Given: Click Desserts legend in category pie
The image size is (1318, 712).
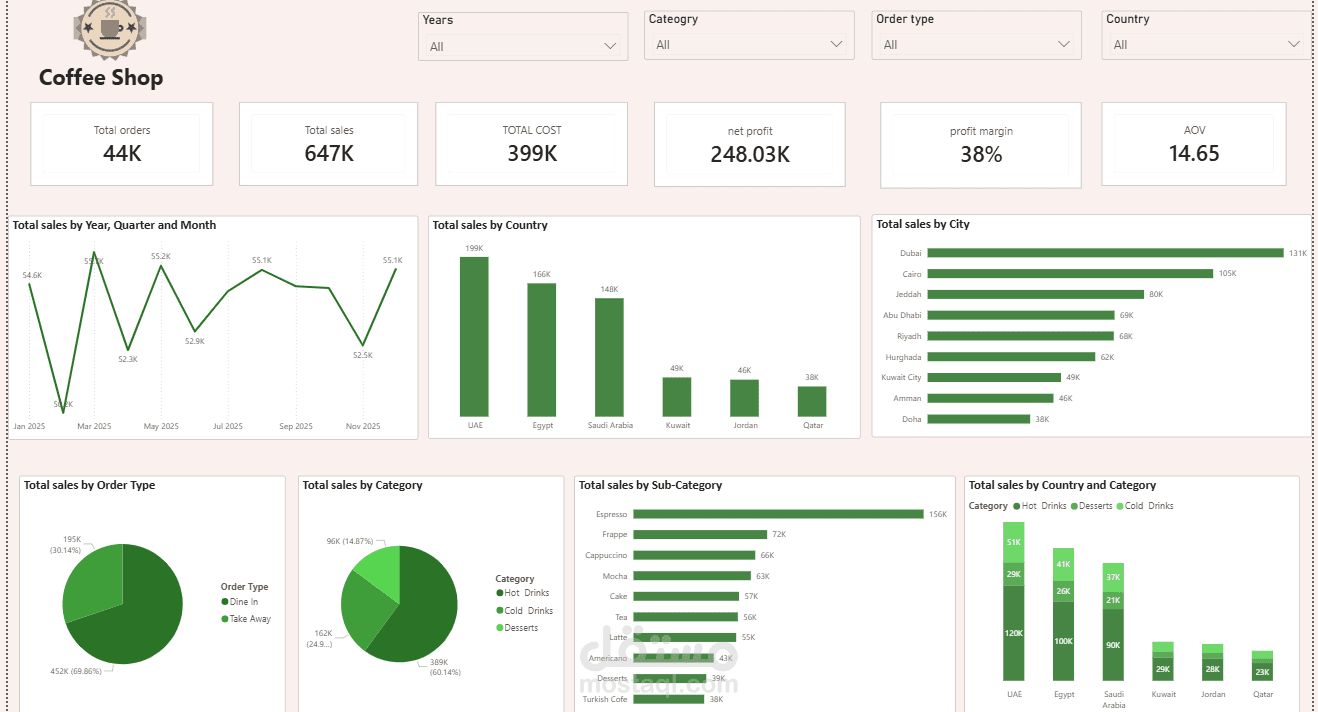Looking at the screenshot, I should pos(517,628).
